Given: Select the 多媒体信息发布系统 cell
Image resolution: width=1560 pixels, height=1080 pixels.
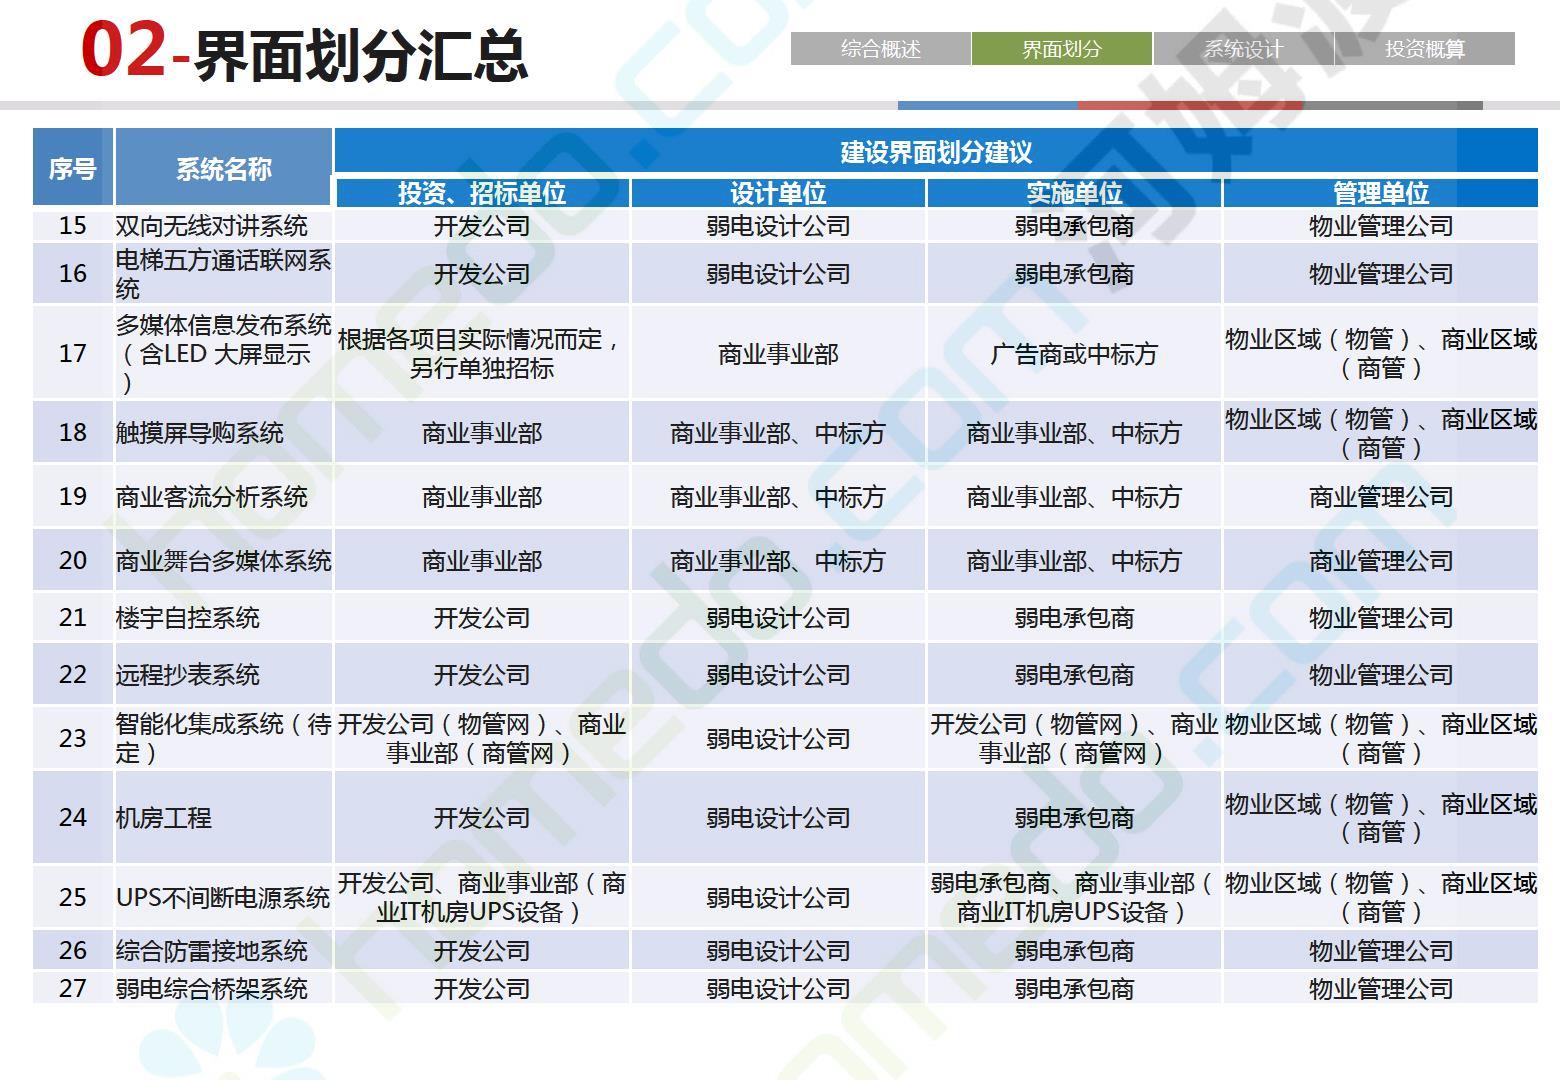Looking at the screenshot, I should coord(224,353).
